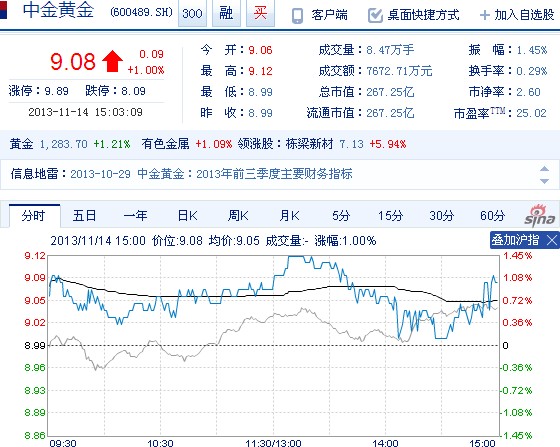Switch to the 5分 chart tab
The image size is (560, 447).
pos(341,216)
